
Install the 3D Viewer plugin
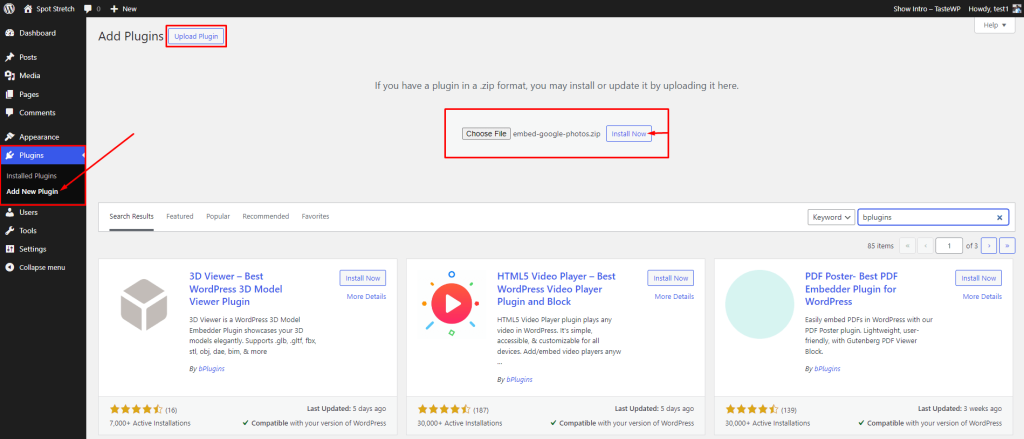(362, 278)
